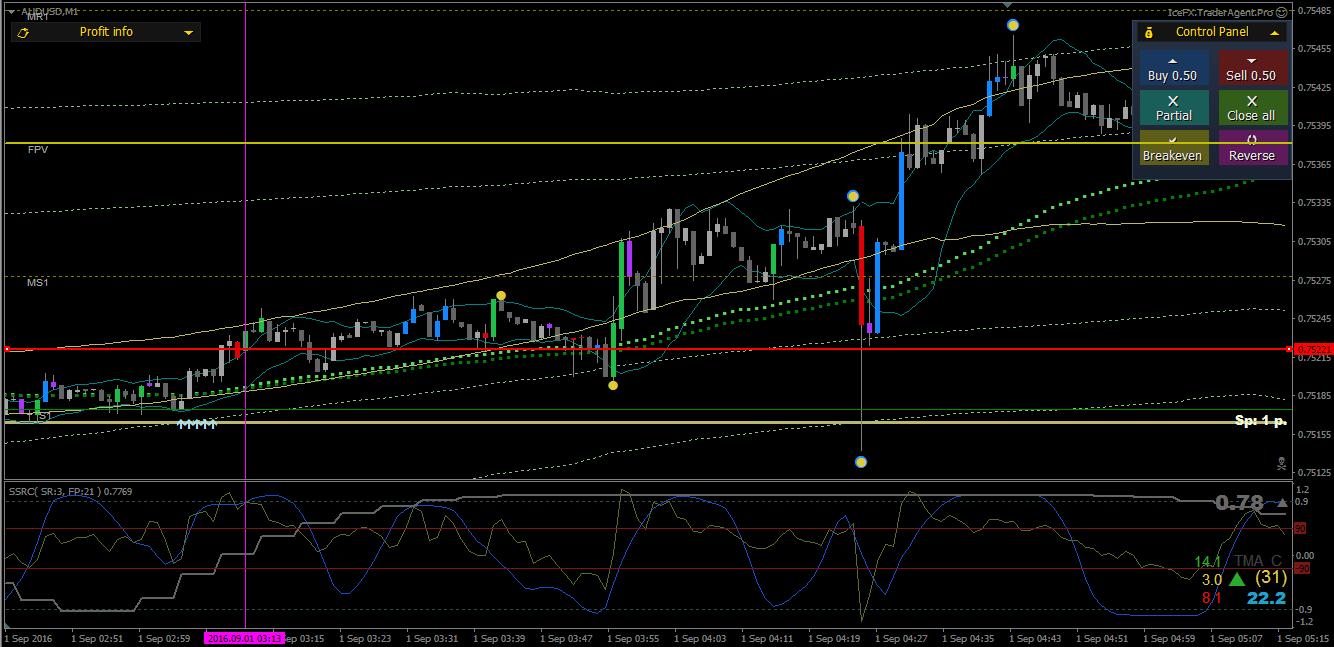Click the fractal marker dot above the red candle
Screen dimensions: 1334x647
pyautogui.click(x=853, y=196)
